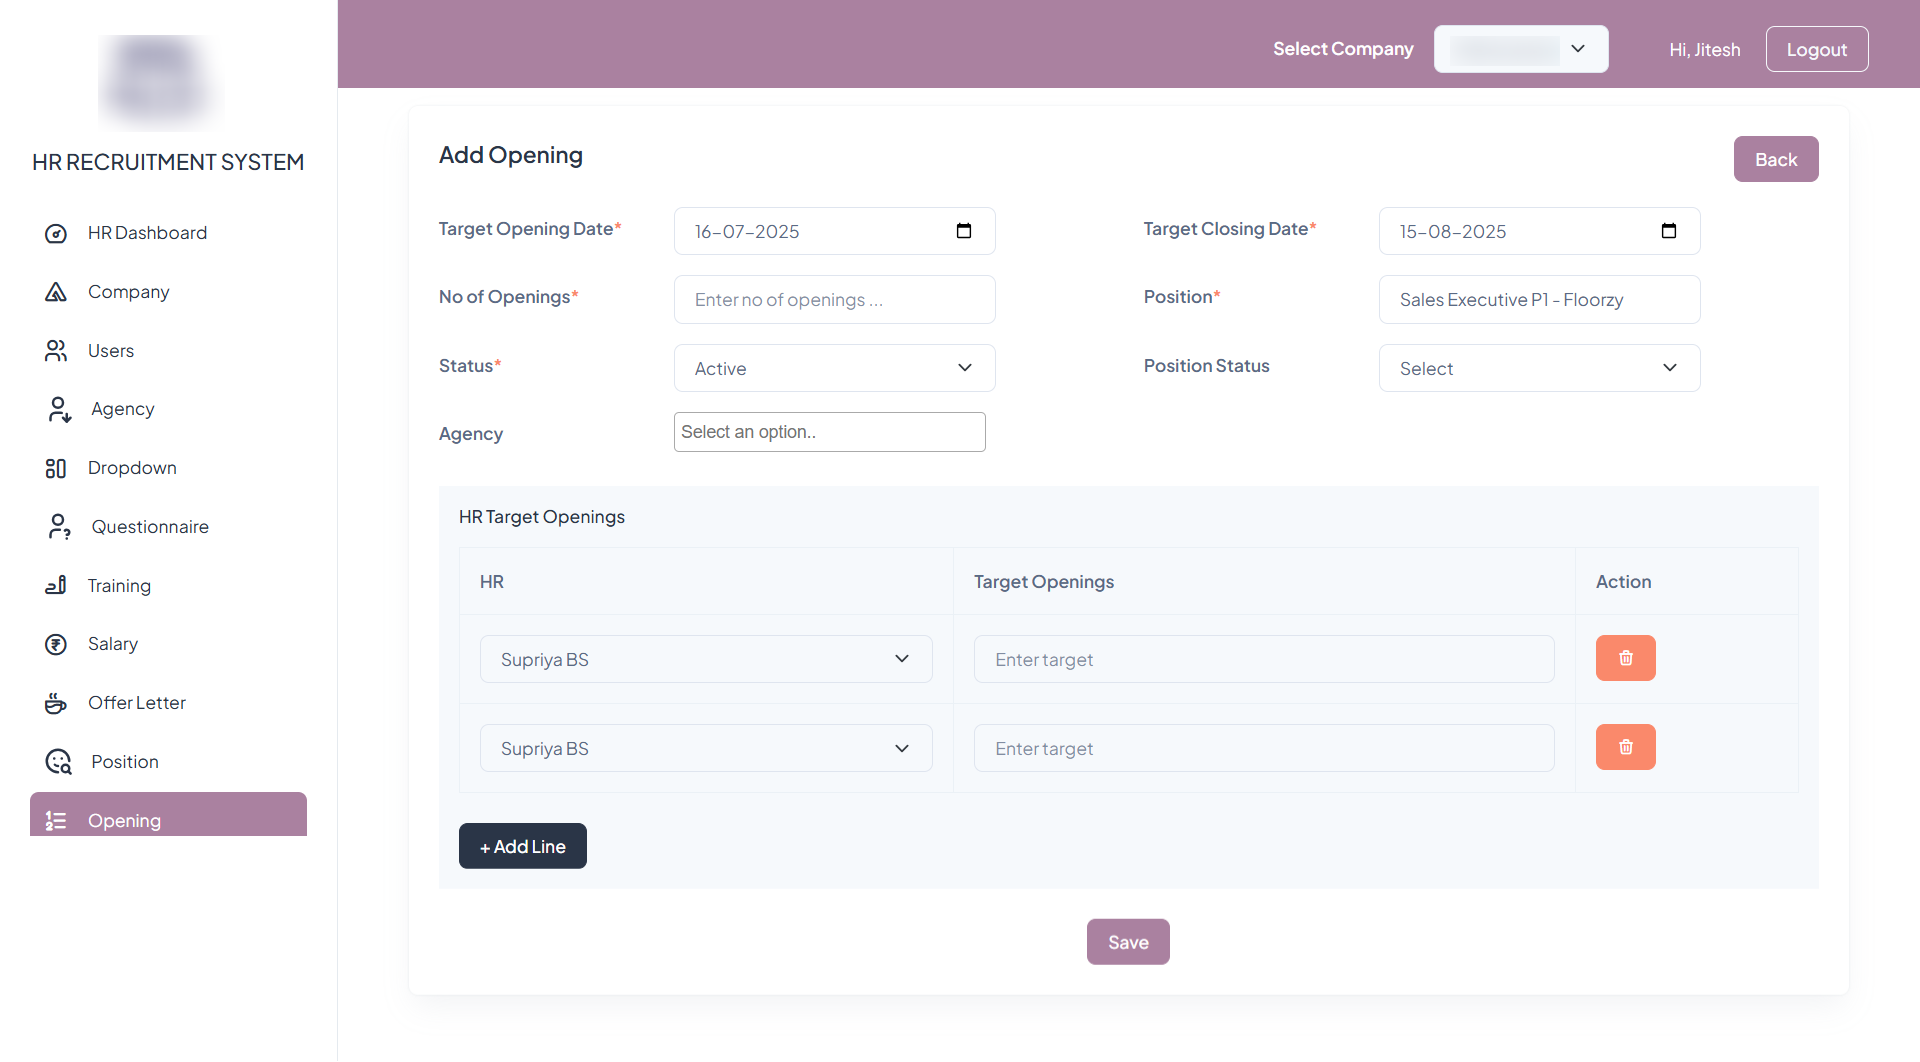This screenshot has height=1062, width=1920.
Task: Click the Target Openings column header
Action: [x=1043, y=582]
